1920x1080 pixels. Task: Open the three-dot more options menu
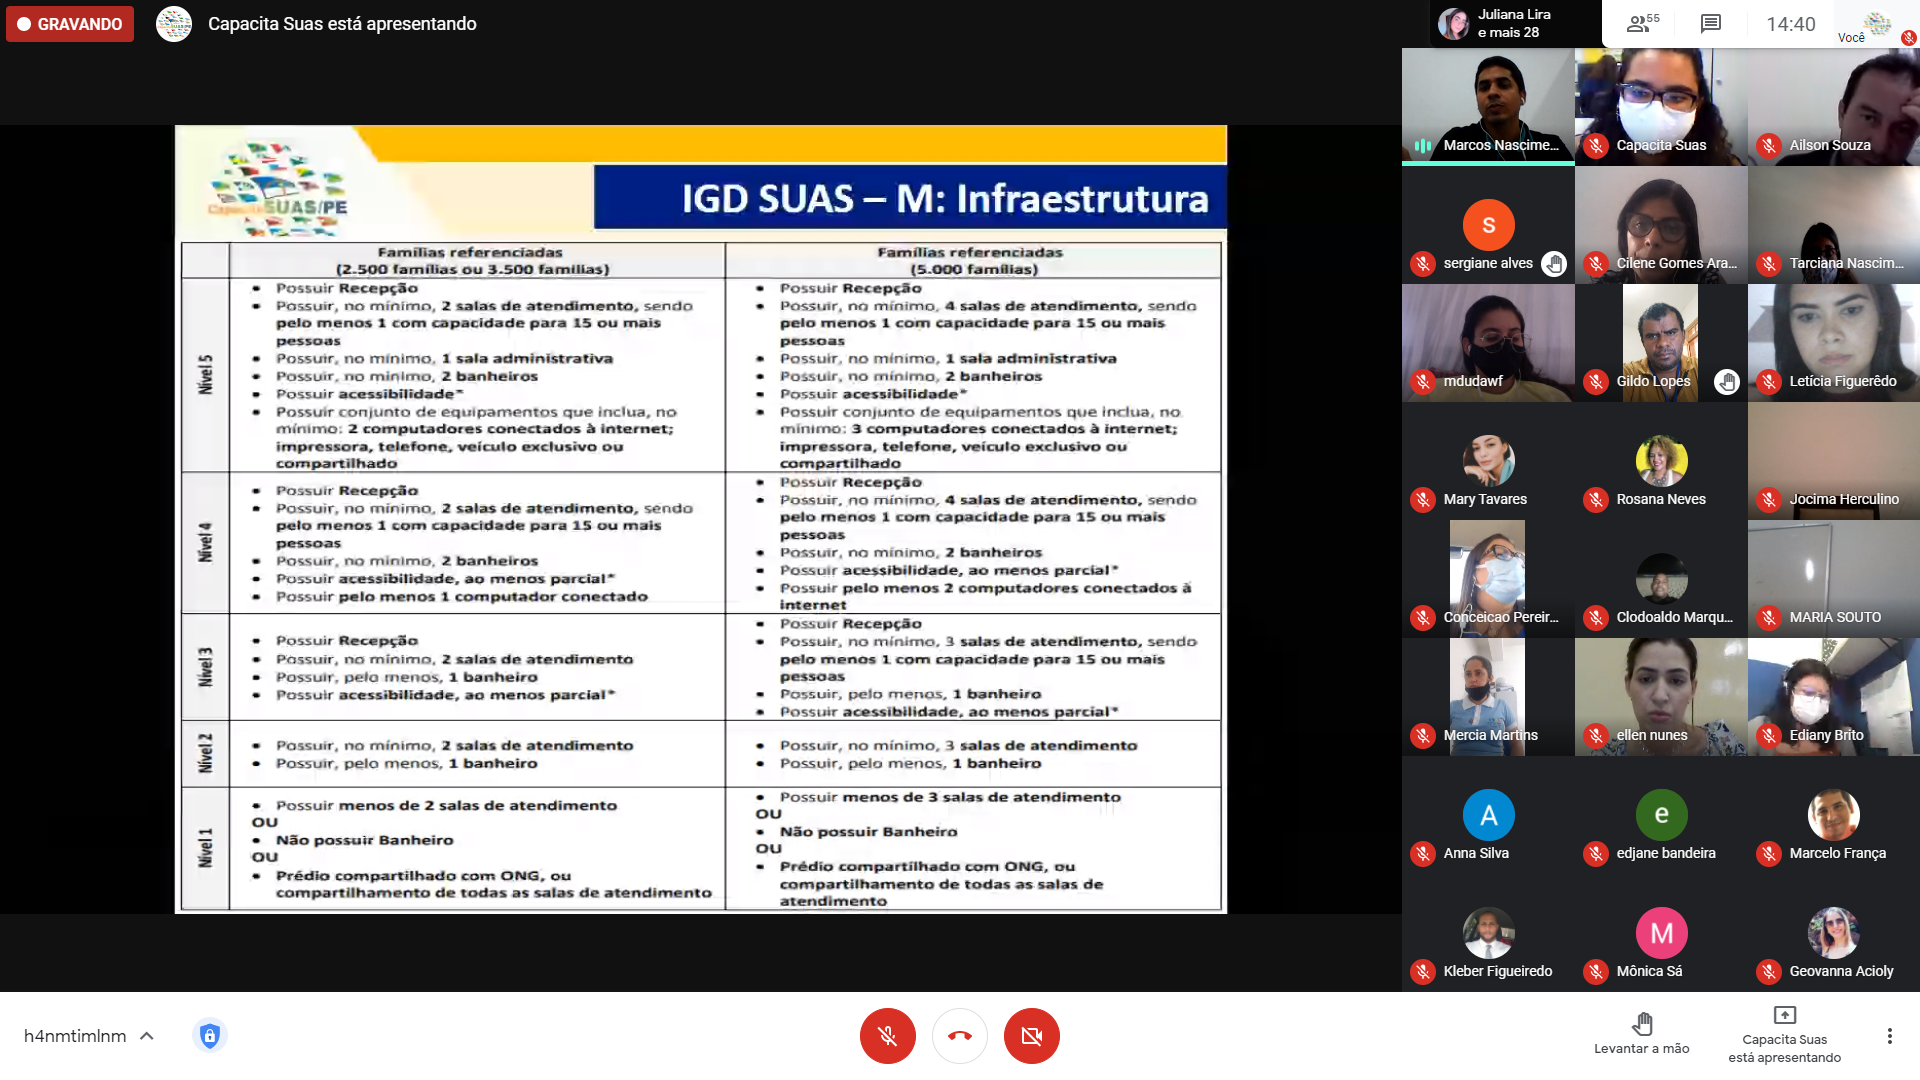(x=1889, y=1036)
